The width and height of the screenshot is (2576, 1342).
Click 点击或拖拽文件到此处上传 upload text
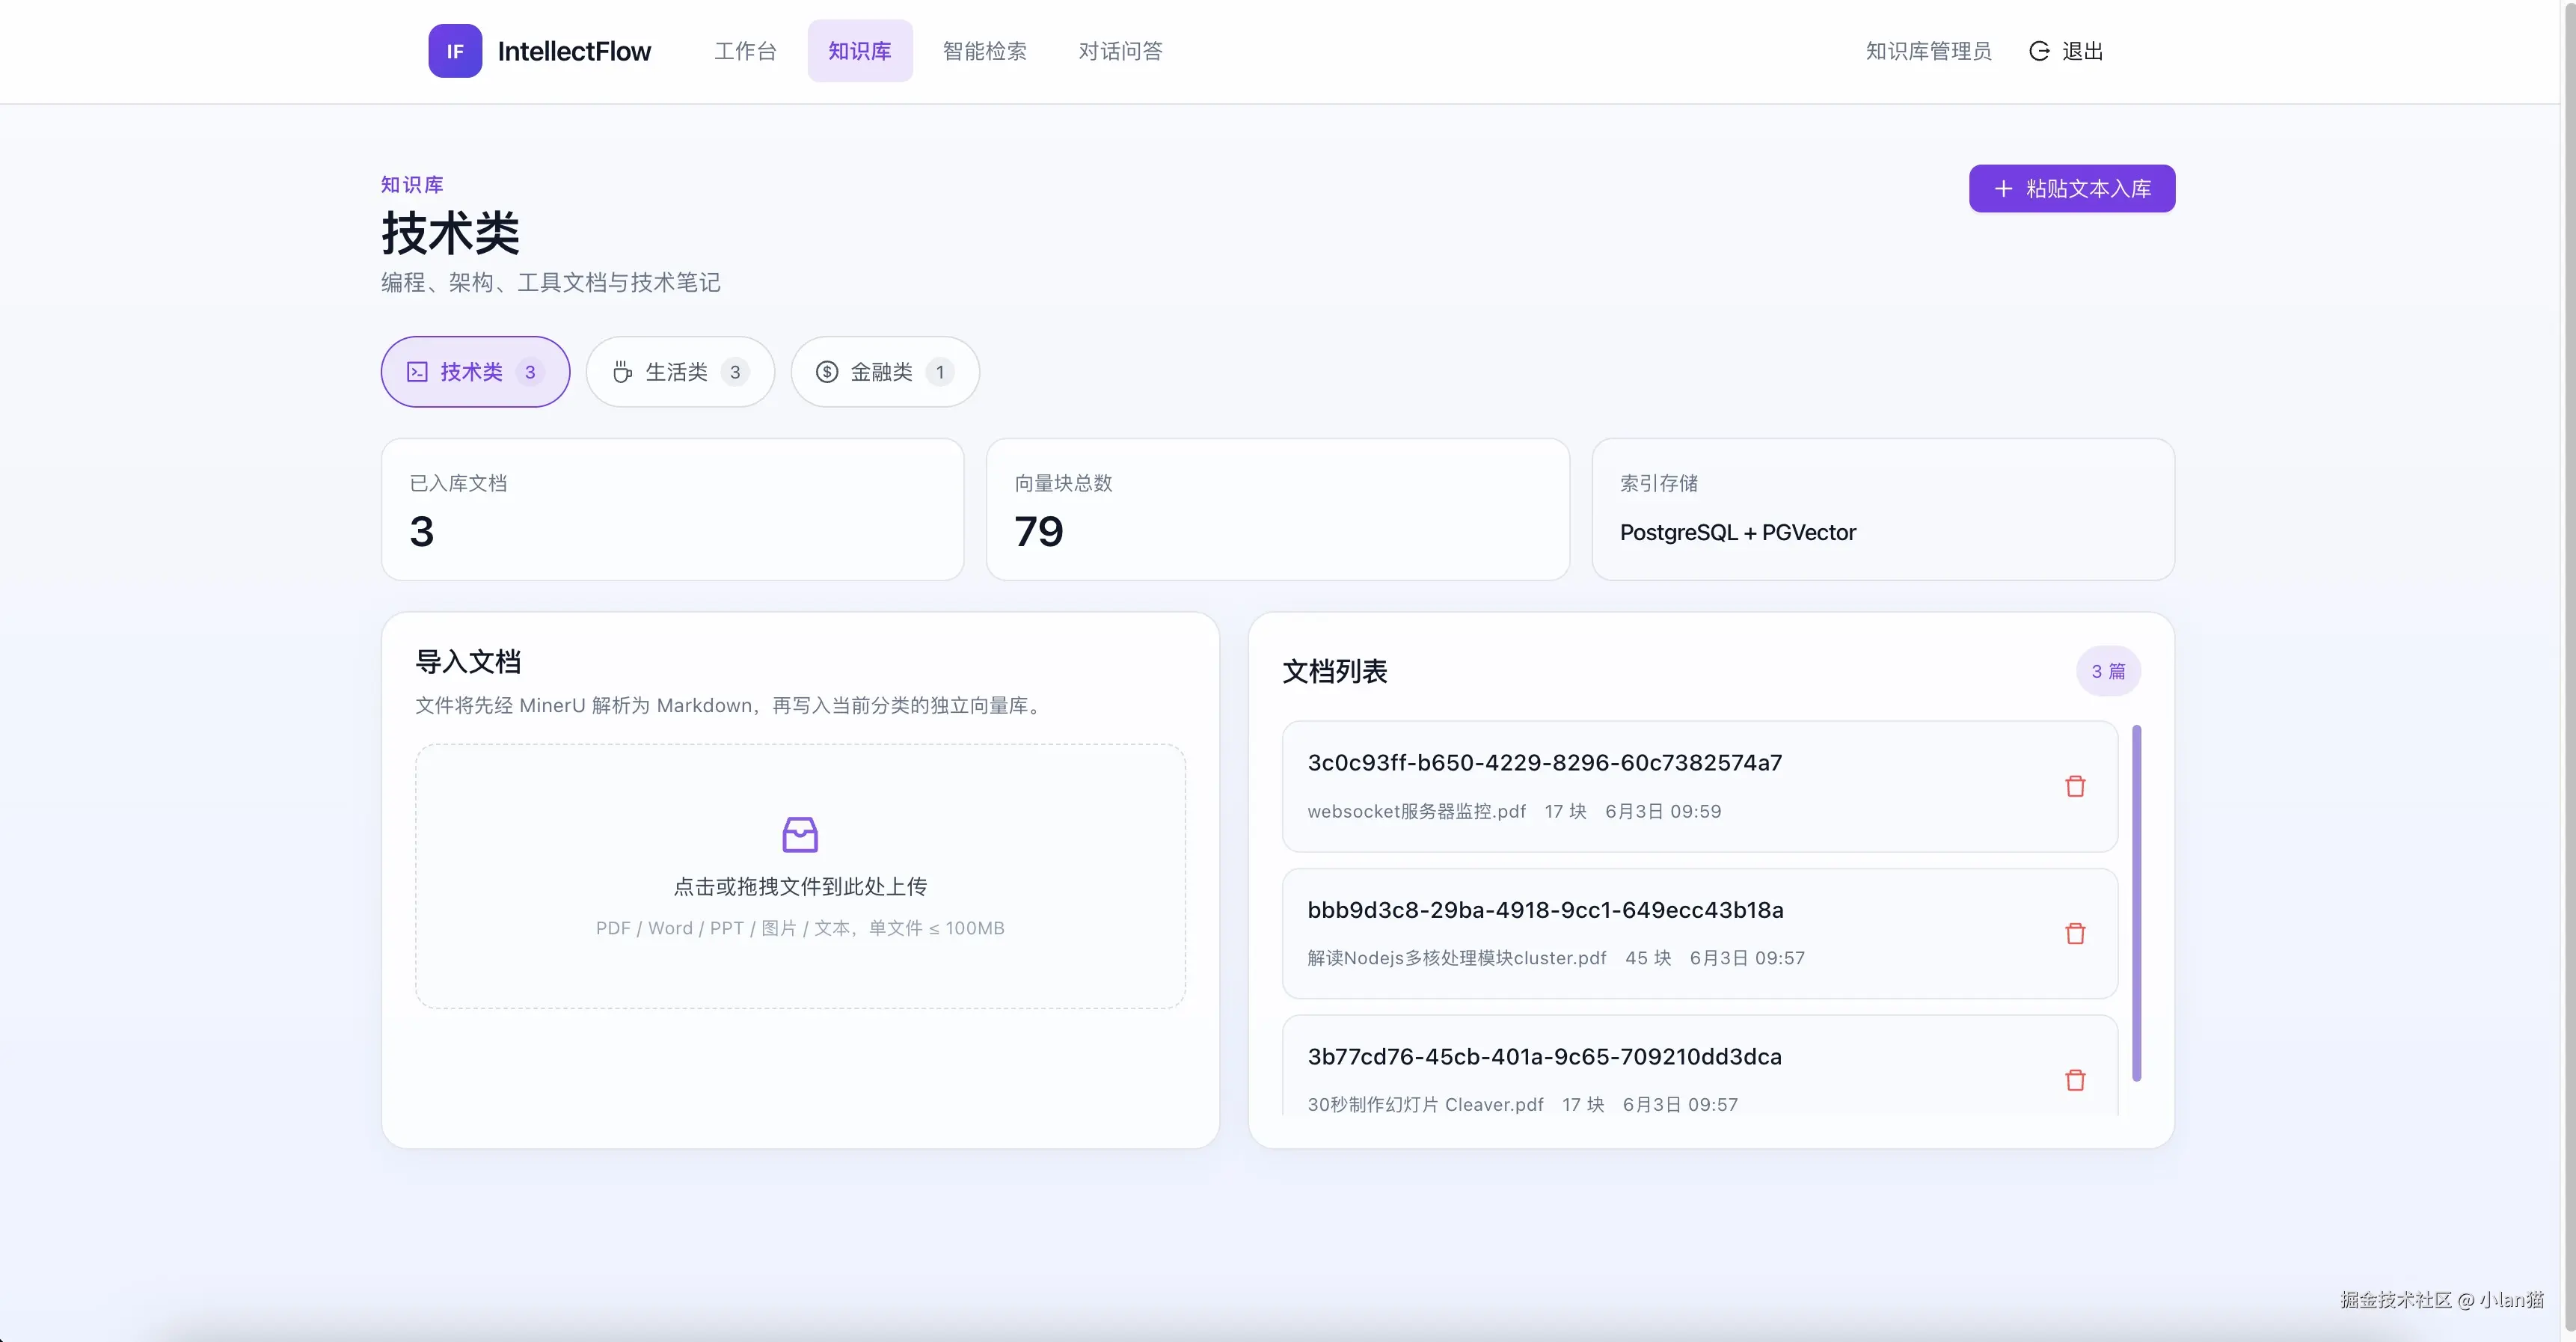tap(800, 886)
